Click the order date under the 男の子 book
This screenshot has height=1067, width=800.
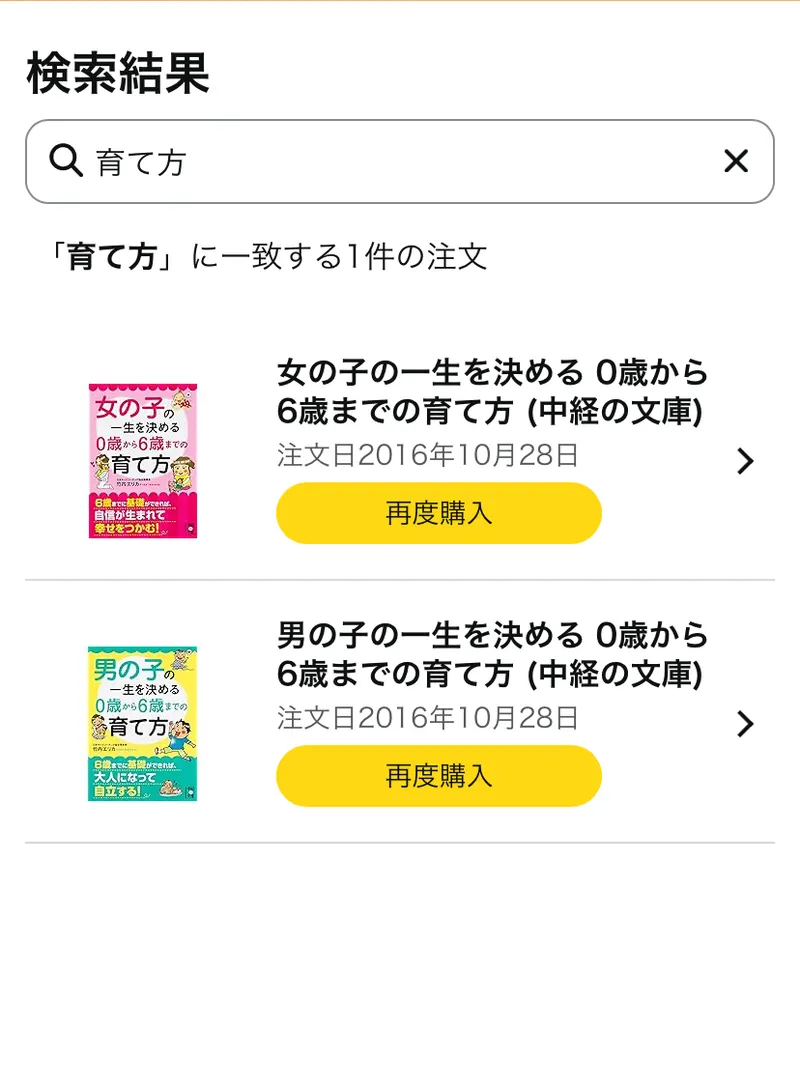click(428, 717)
